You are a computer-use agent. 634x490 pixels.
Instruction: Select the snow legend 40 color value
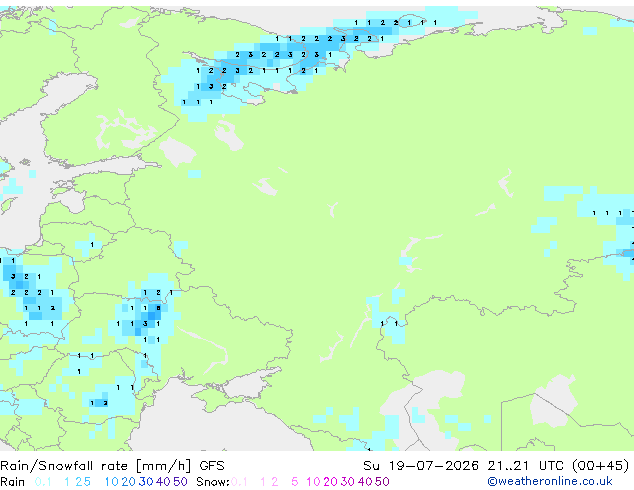point(365,482)
